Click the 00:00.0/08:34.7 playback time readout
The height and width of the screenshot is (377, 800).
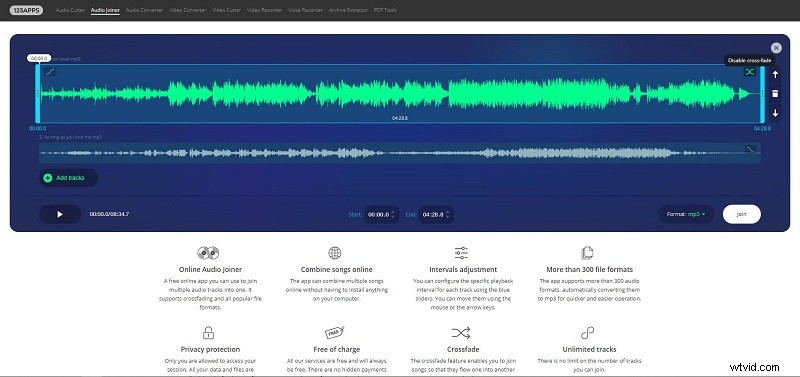coord(109,214)
